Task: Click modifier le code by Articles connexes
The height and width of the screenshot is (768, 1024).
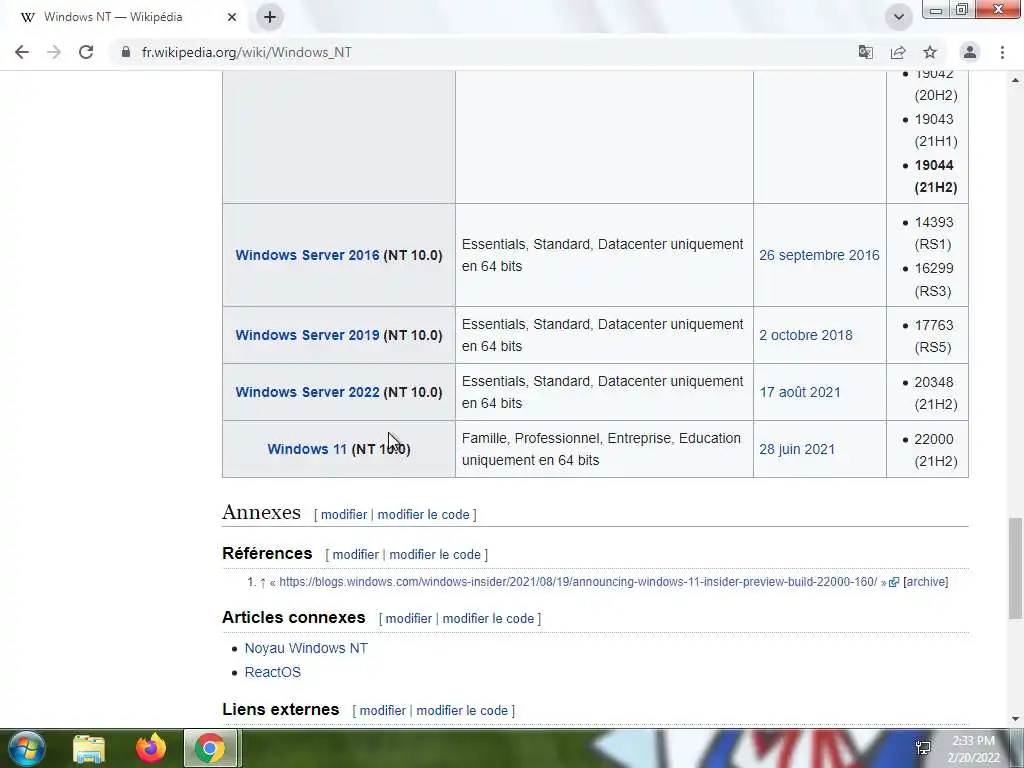Action: click(488, 618)
